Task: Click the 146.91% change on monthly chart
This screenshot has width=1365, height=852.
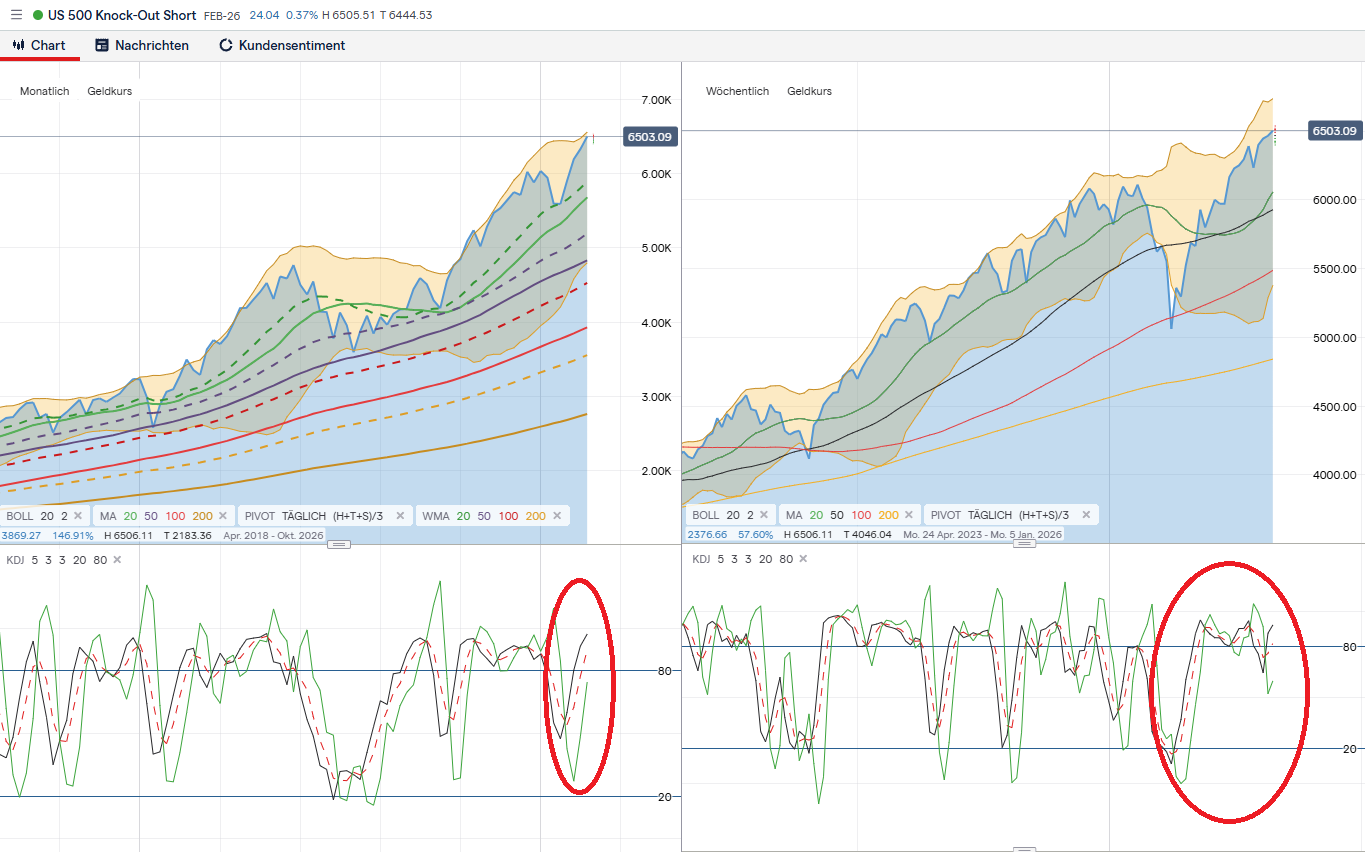Action: pos(73,535)
